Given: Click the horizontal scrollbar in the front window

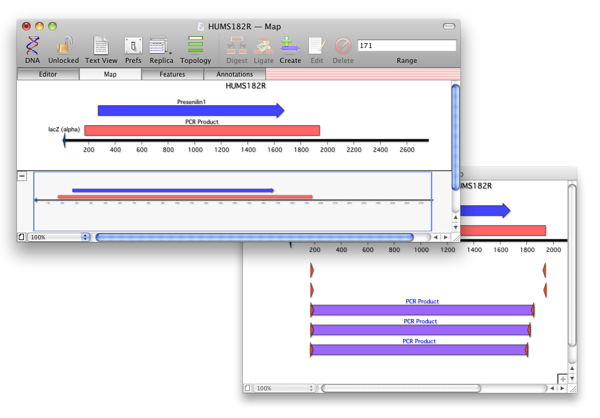Looking at the screenshot, I should click(x=254, y=237).
